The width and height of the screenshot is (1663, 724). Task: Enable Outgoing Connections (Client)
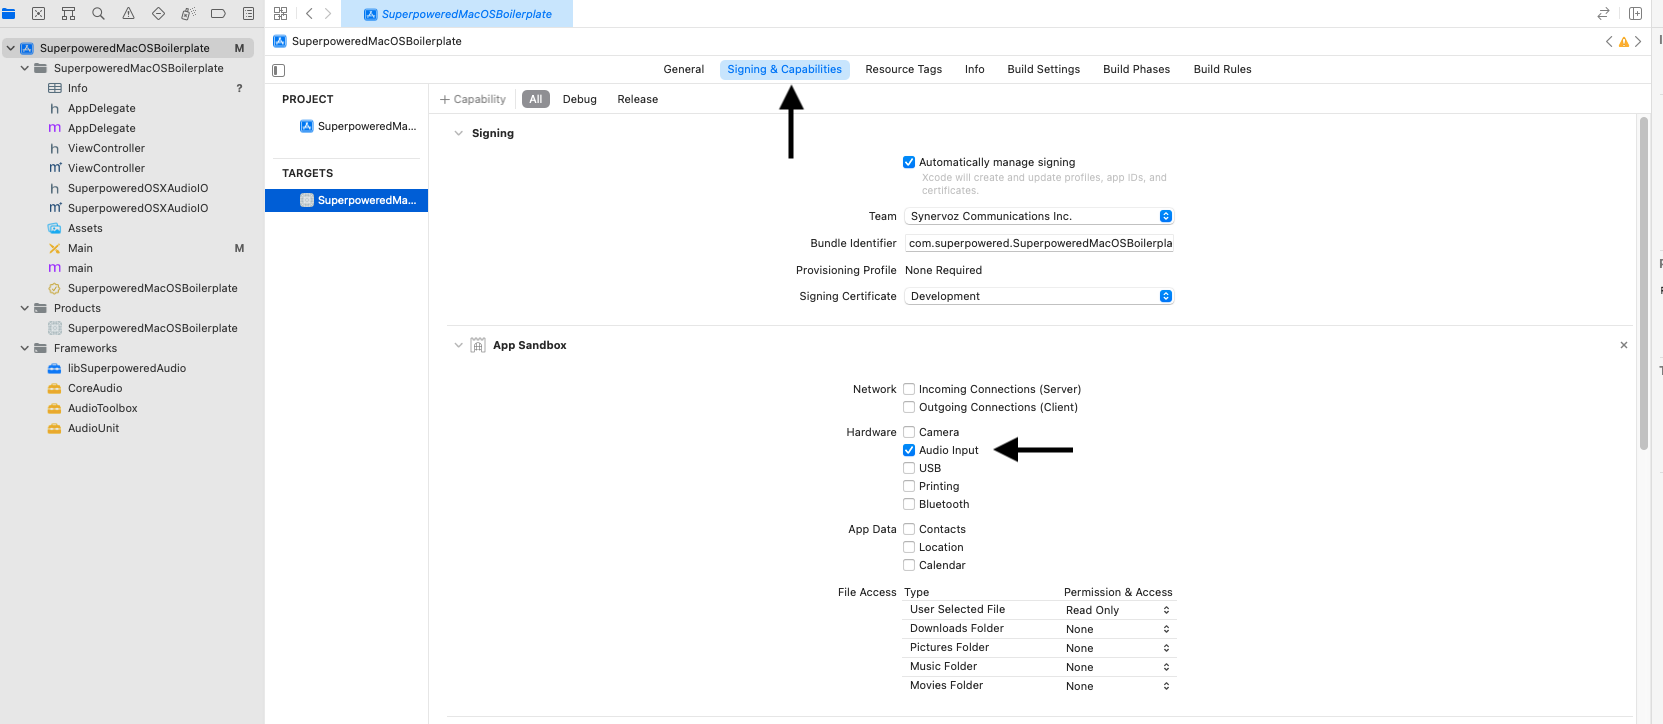tap(909, 407)
